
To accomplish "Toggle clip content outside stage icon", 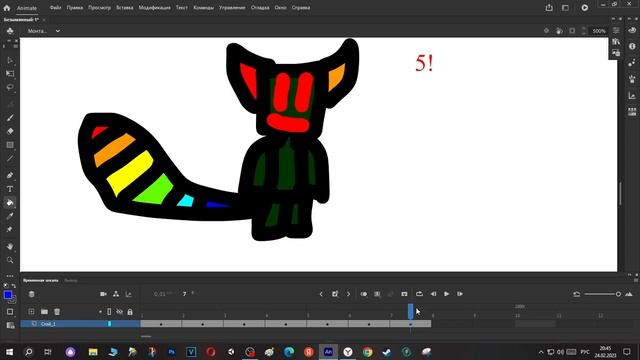I will tap(572, 31).
